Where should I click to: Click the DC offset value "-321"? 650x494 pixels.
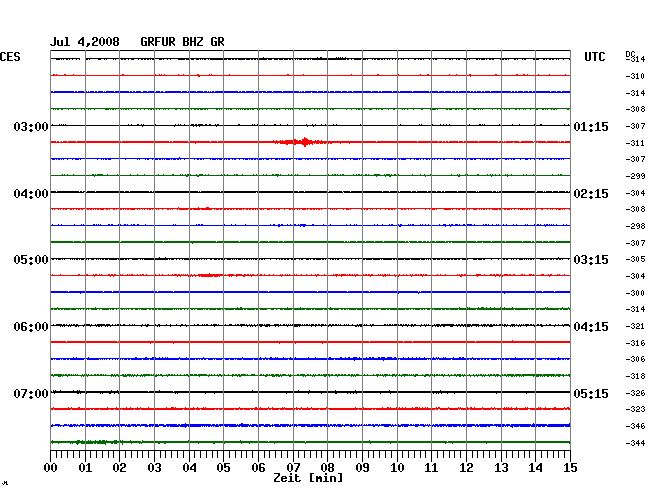(x=635, y=326)
